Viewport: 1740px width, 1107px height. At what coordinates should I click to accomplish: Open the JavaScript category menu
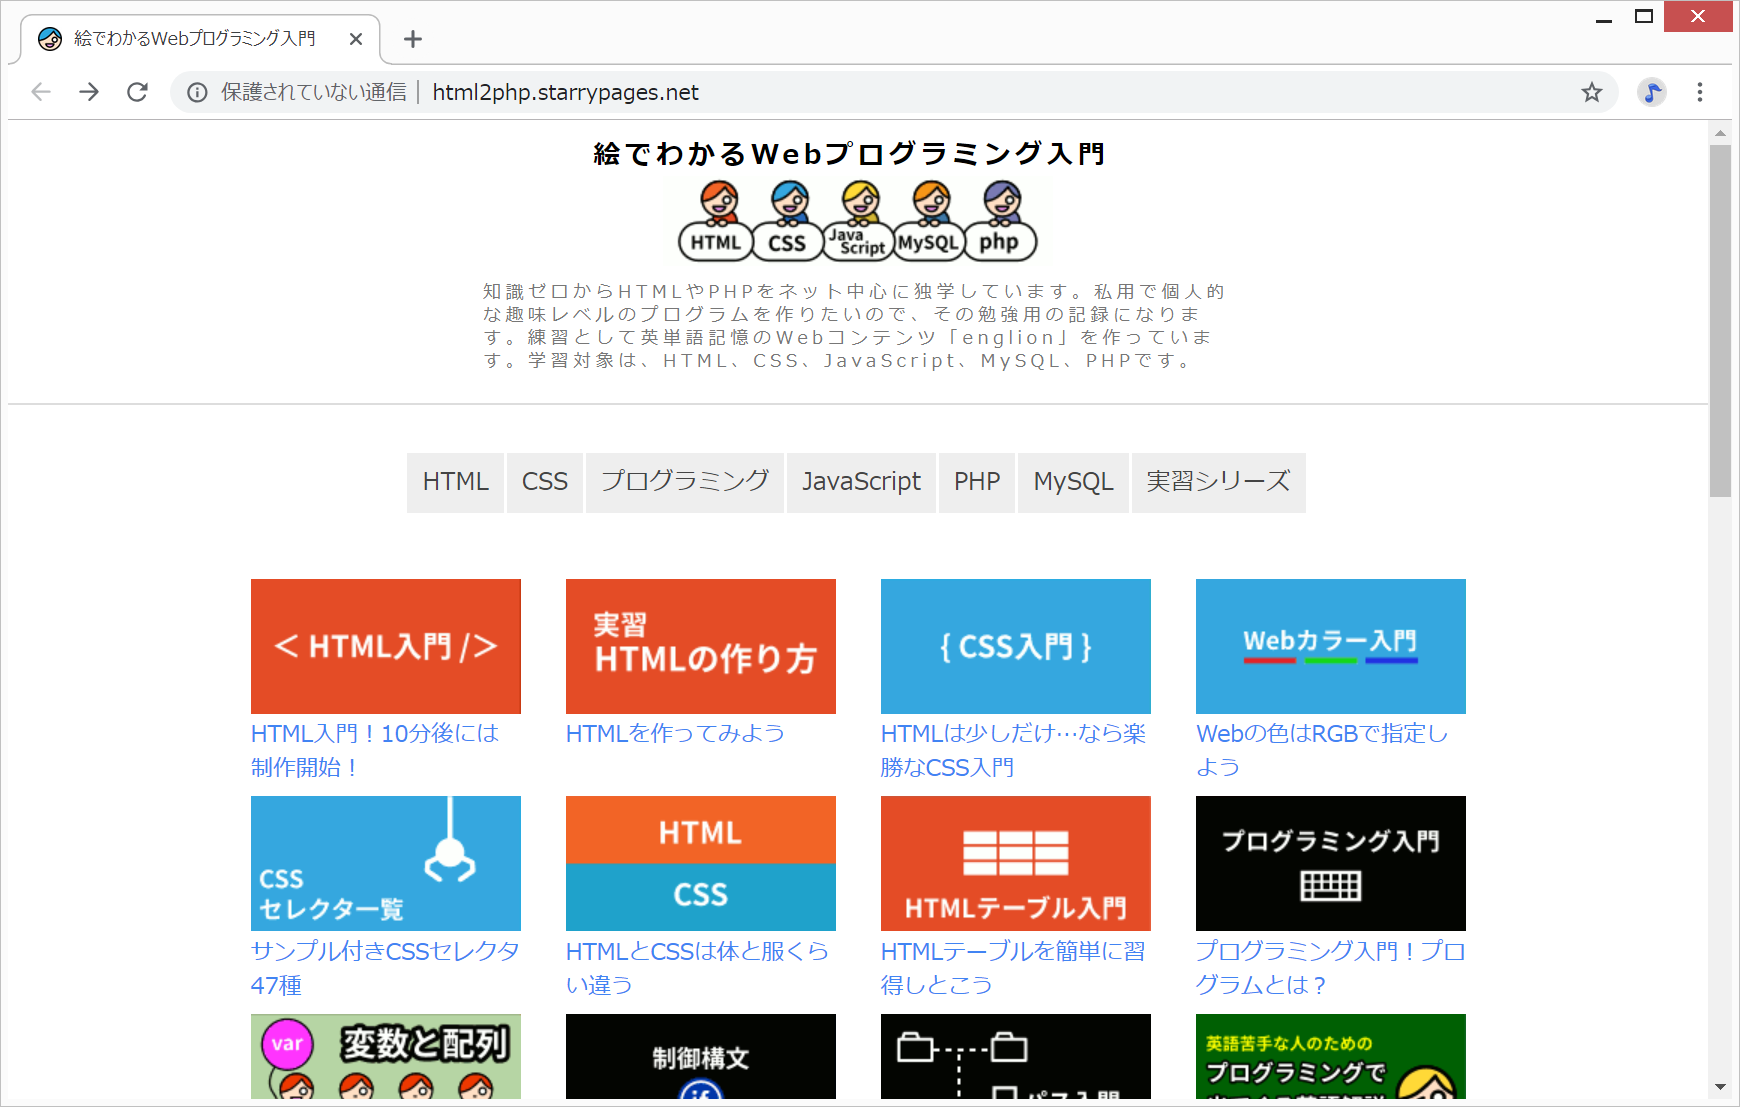click(x=861, y=482)
